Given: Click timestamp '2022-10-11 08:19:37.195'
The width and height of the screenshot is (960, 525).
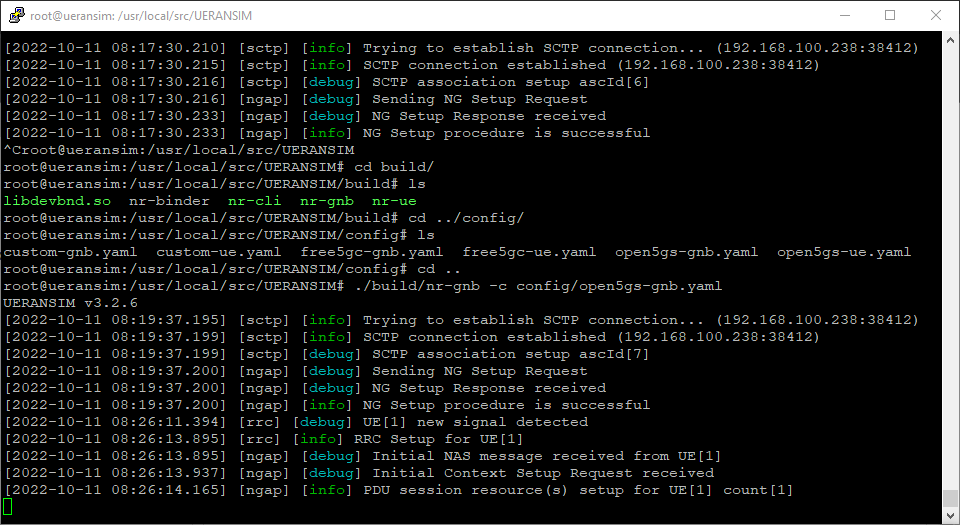Looking at the screenshot, I should [x=115, y=320].
